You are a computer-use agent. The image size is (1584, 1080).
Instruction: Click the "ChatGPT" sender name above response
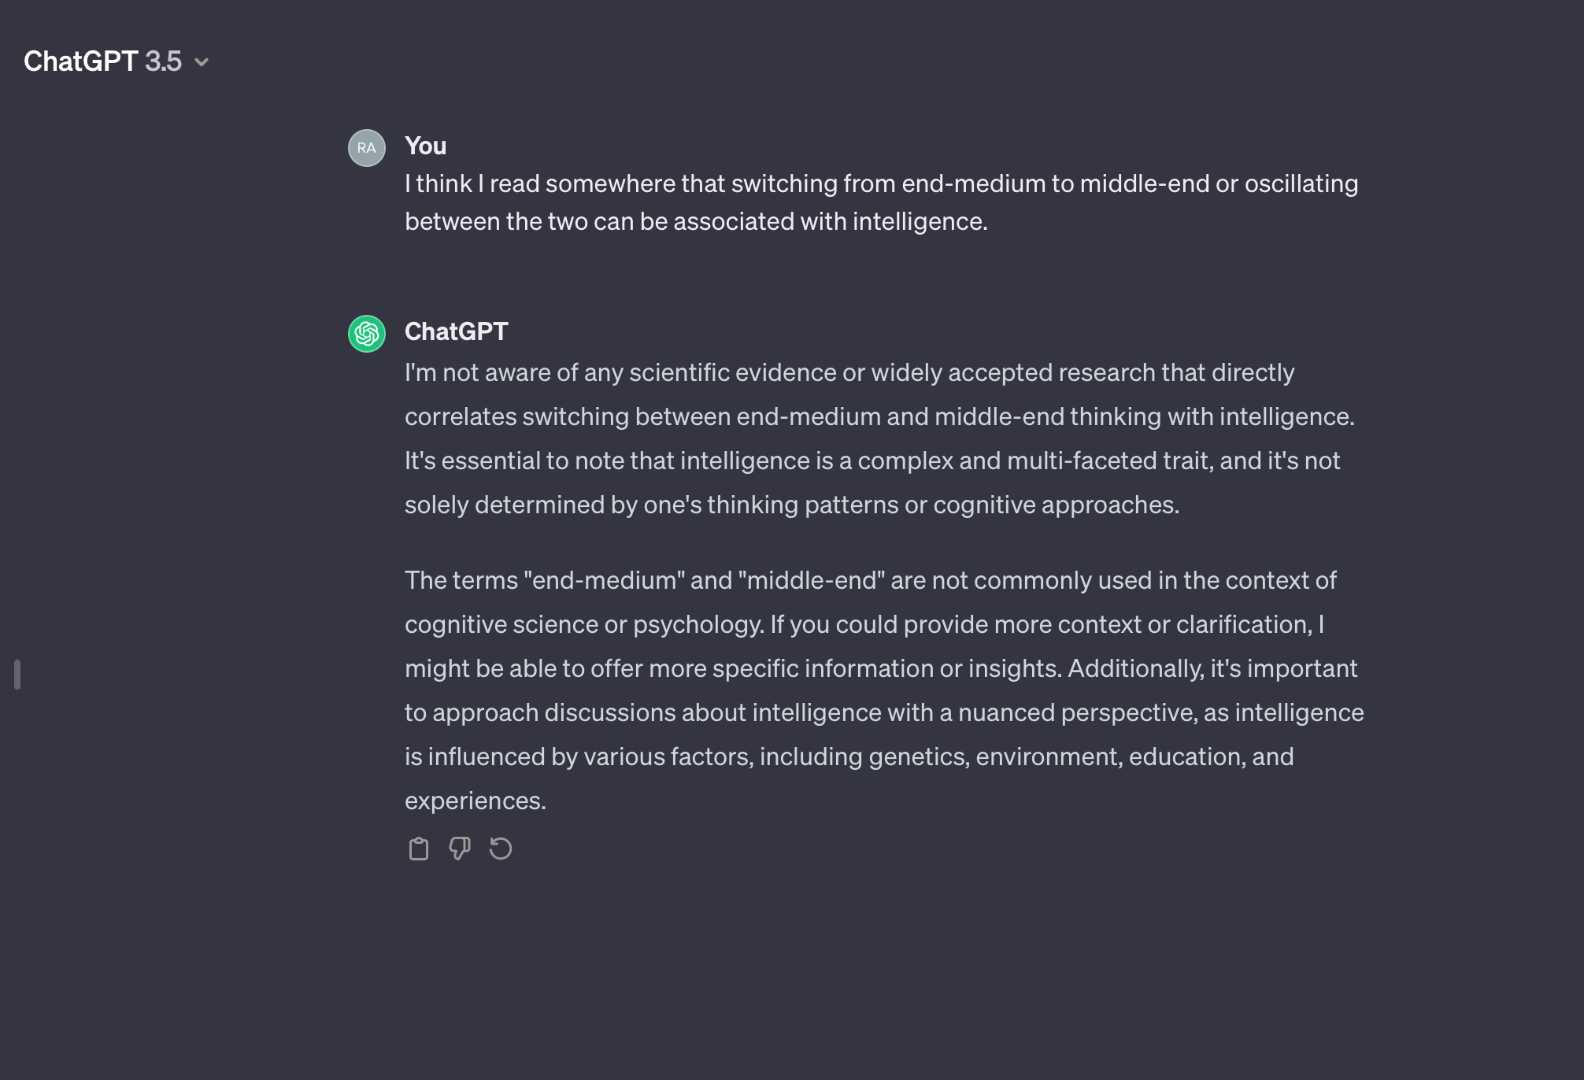click(456, 331)
